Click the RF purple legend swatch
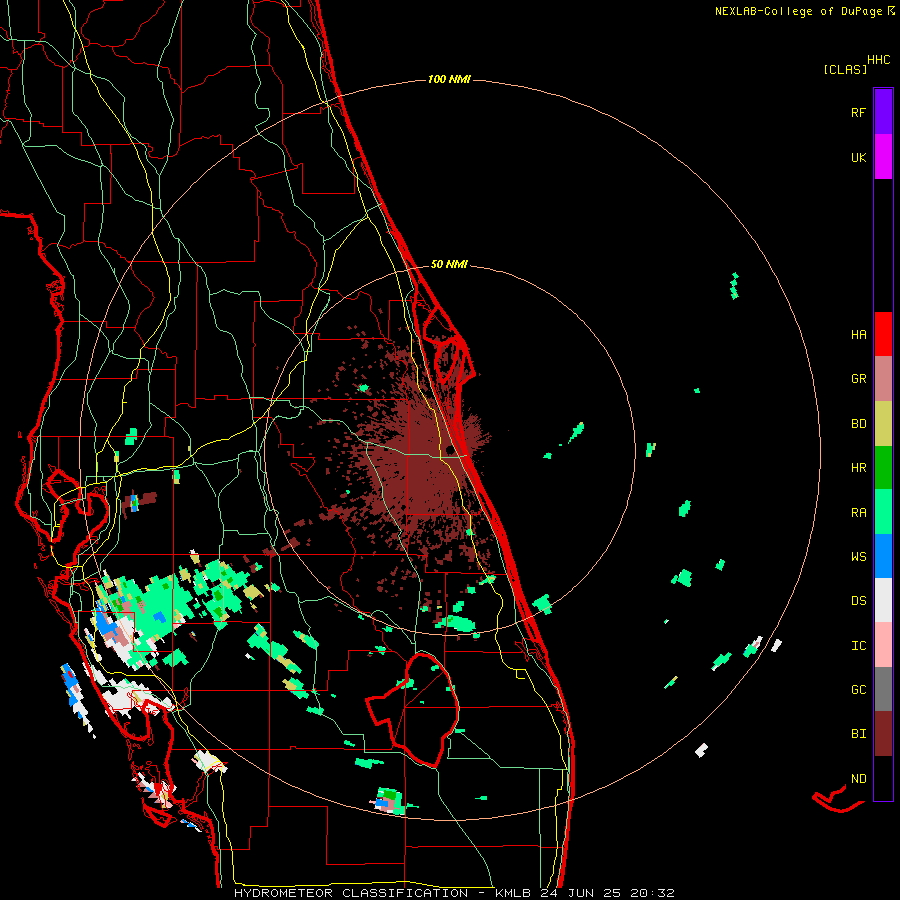Screen dimensions: 900x900 point(883,112)
